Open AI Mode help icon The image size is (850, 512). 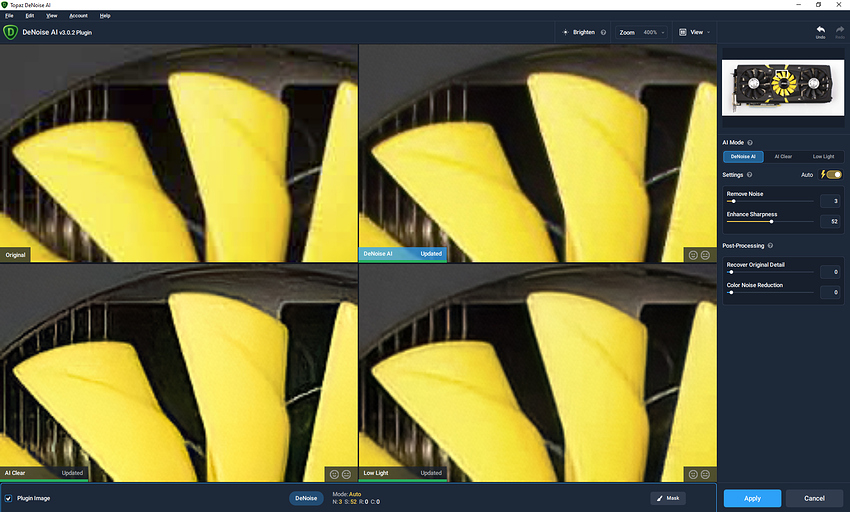click(750, 143)
